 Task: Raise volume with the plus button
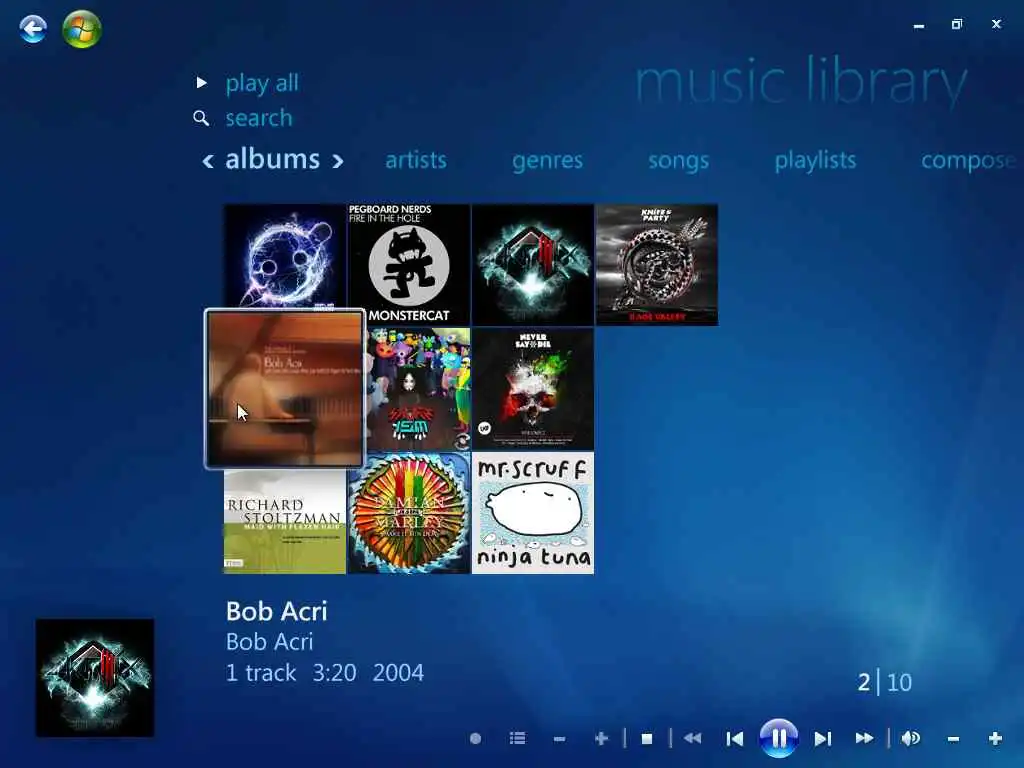coord(995,739)
